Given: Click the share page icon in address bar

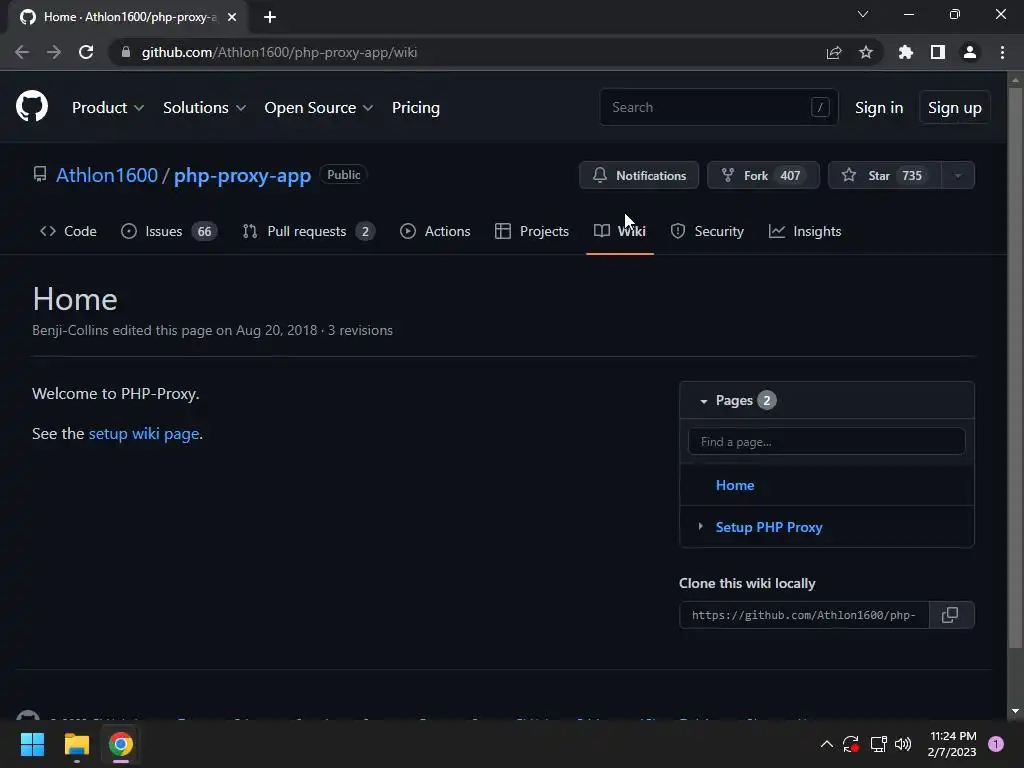Looking at the screenshot, I should pos(833,52).
